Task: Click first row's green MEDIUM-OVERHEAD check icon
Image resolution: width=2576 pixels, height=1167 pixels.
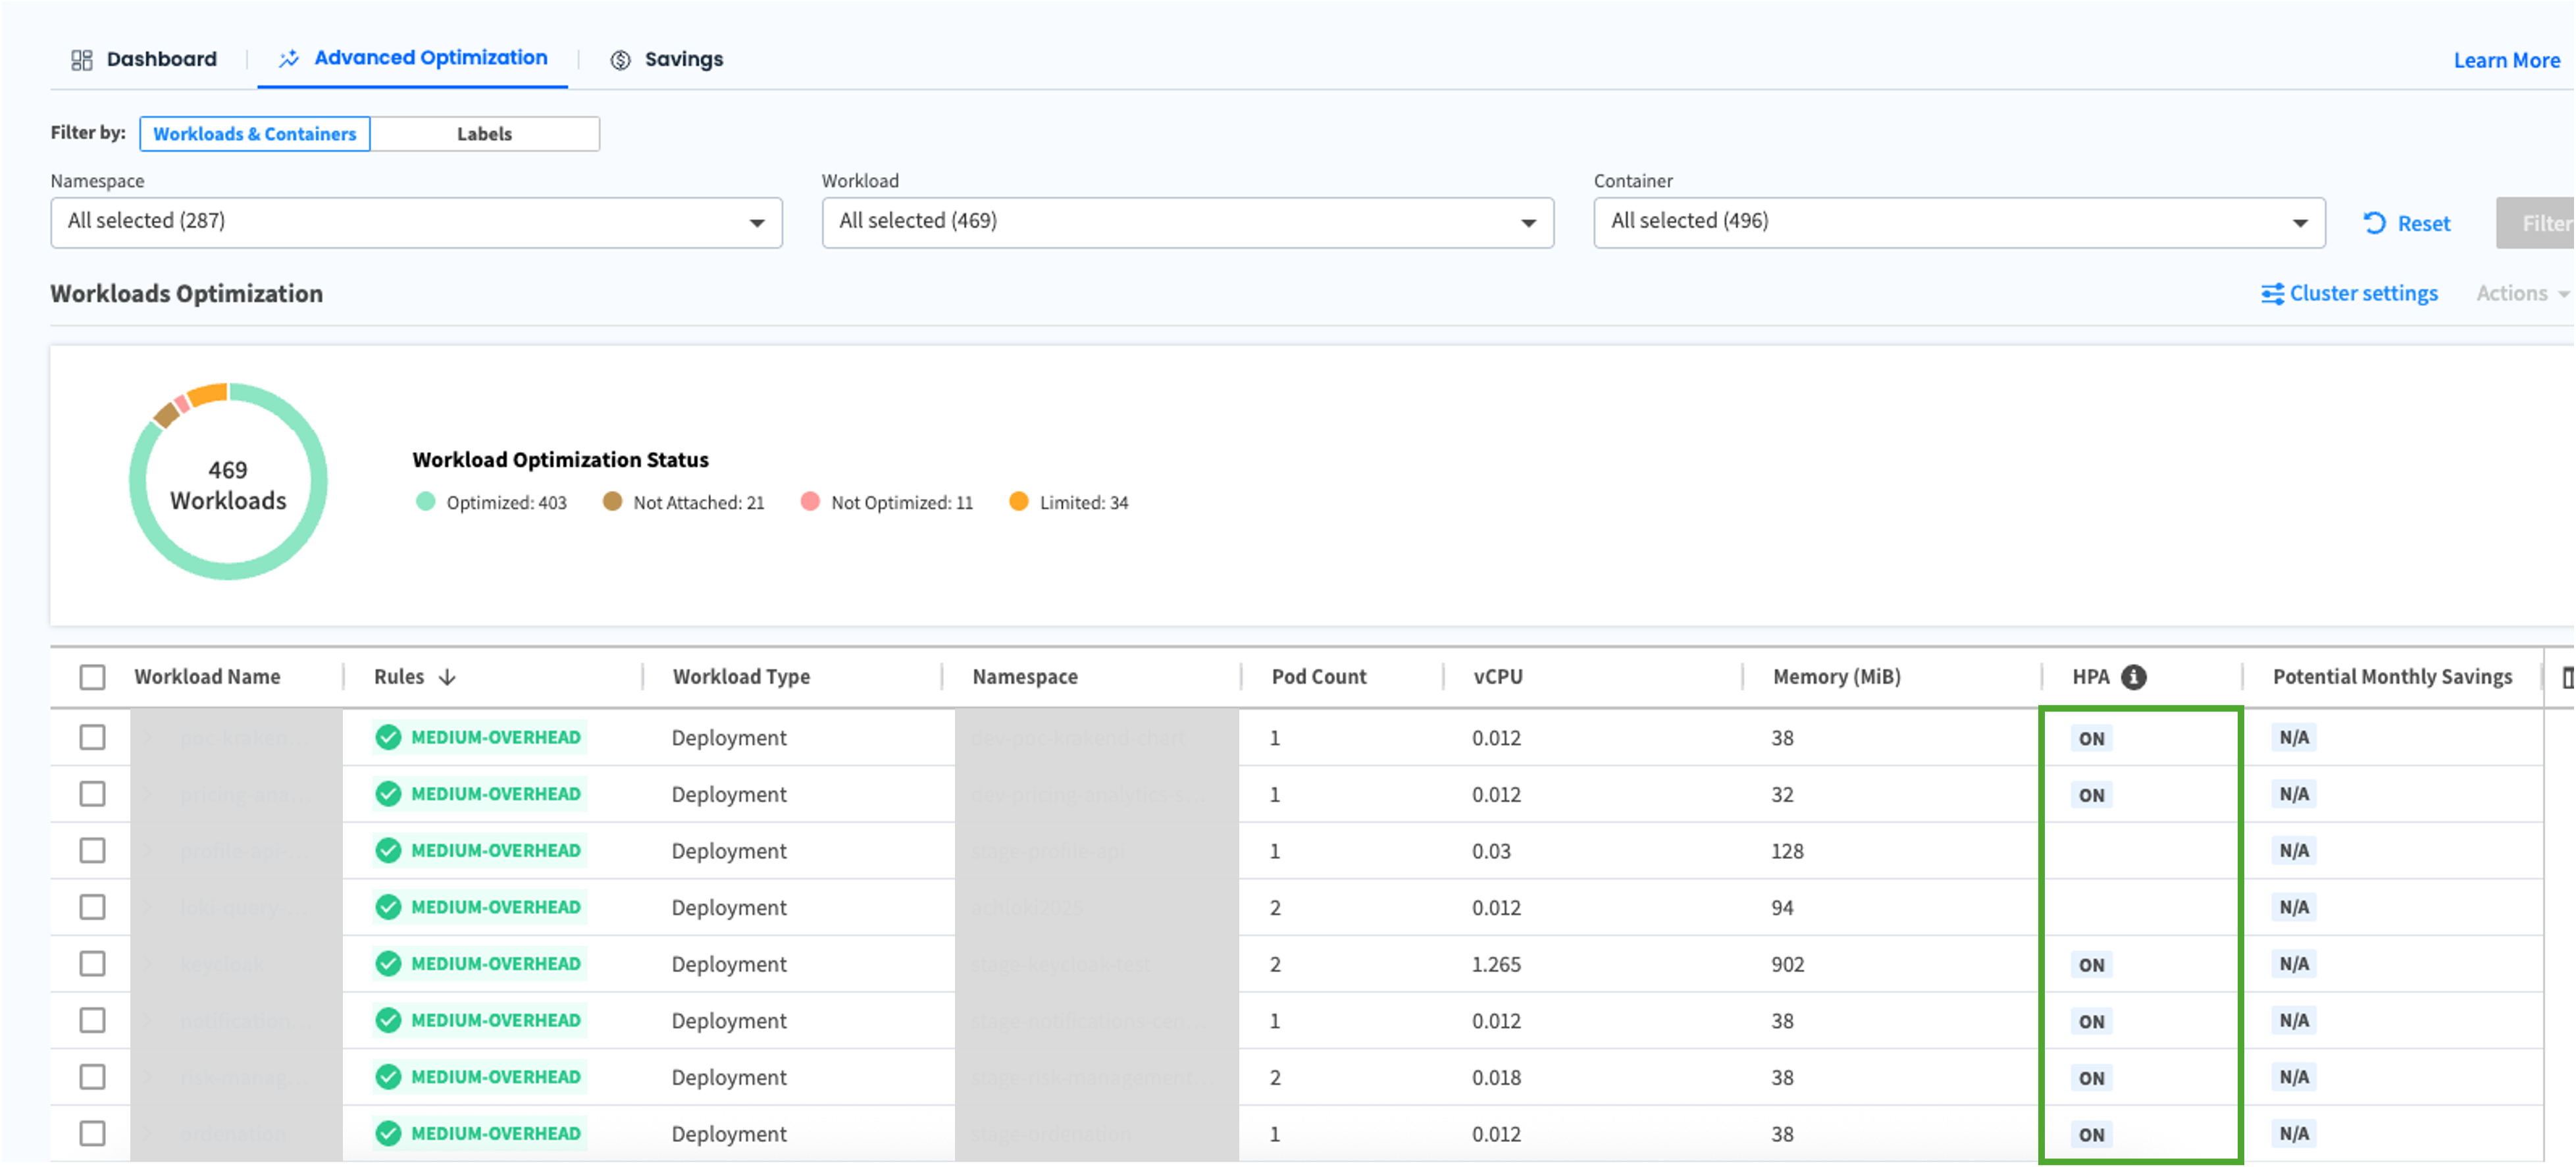Action: [x=388, y=737]
